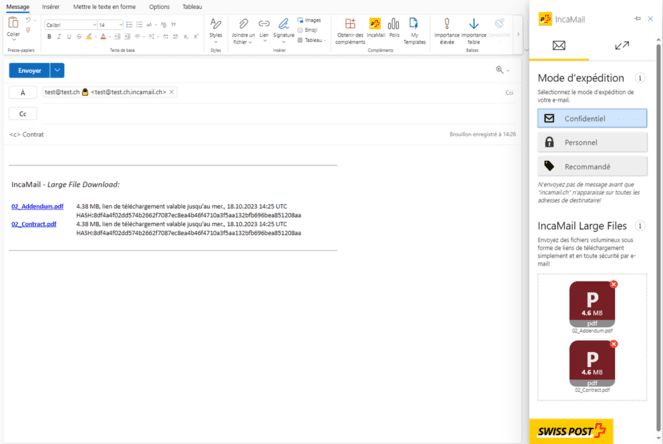Switch to the Large Files transfer tab

pyautogui.click(x=621, y=46)
